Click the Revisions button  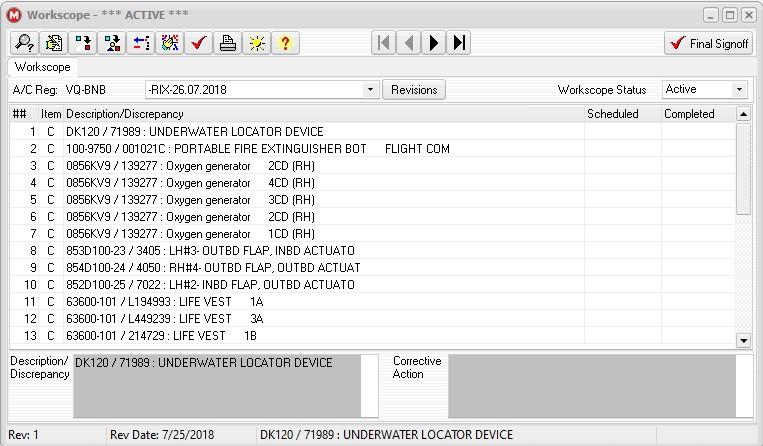414,89
